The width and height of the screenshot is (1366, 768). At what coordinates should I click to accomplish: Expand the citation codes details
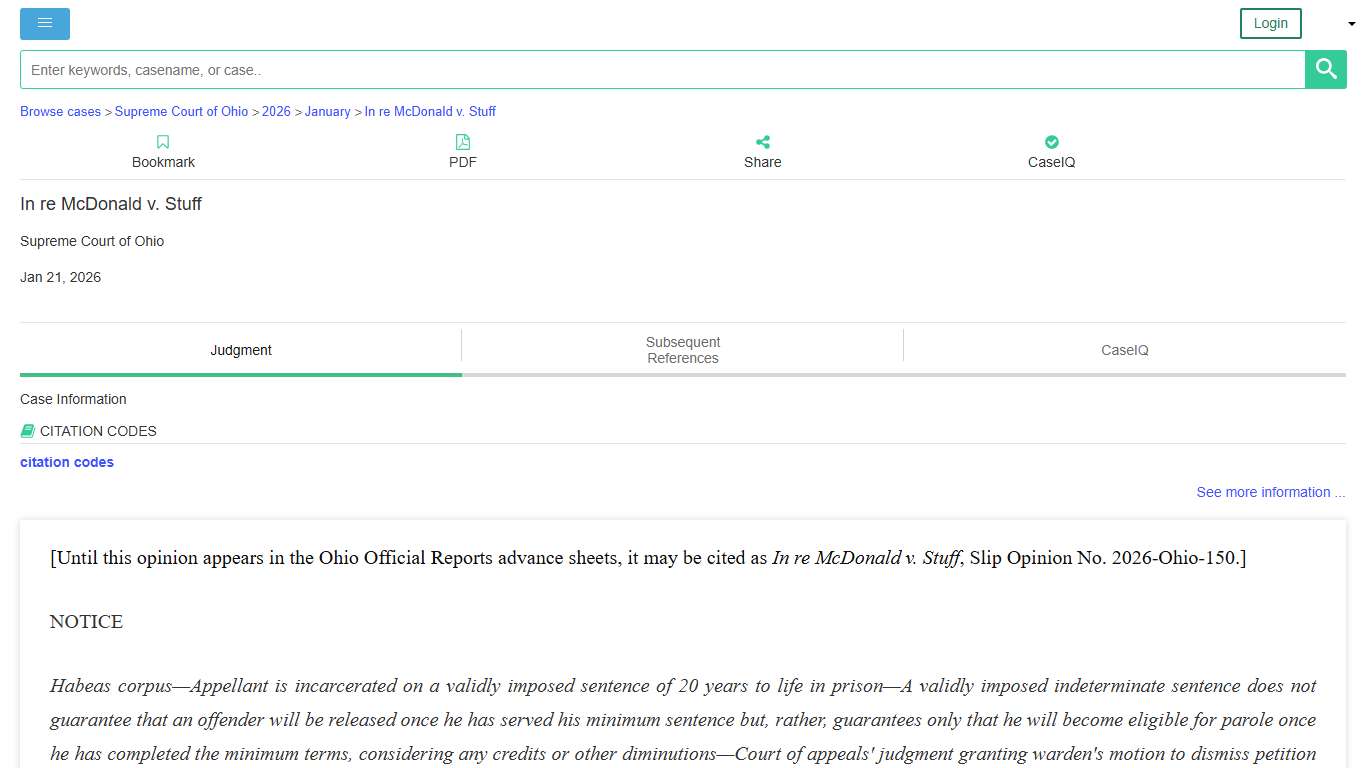(66, 462)
